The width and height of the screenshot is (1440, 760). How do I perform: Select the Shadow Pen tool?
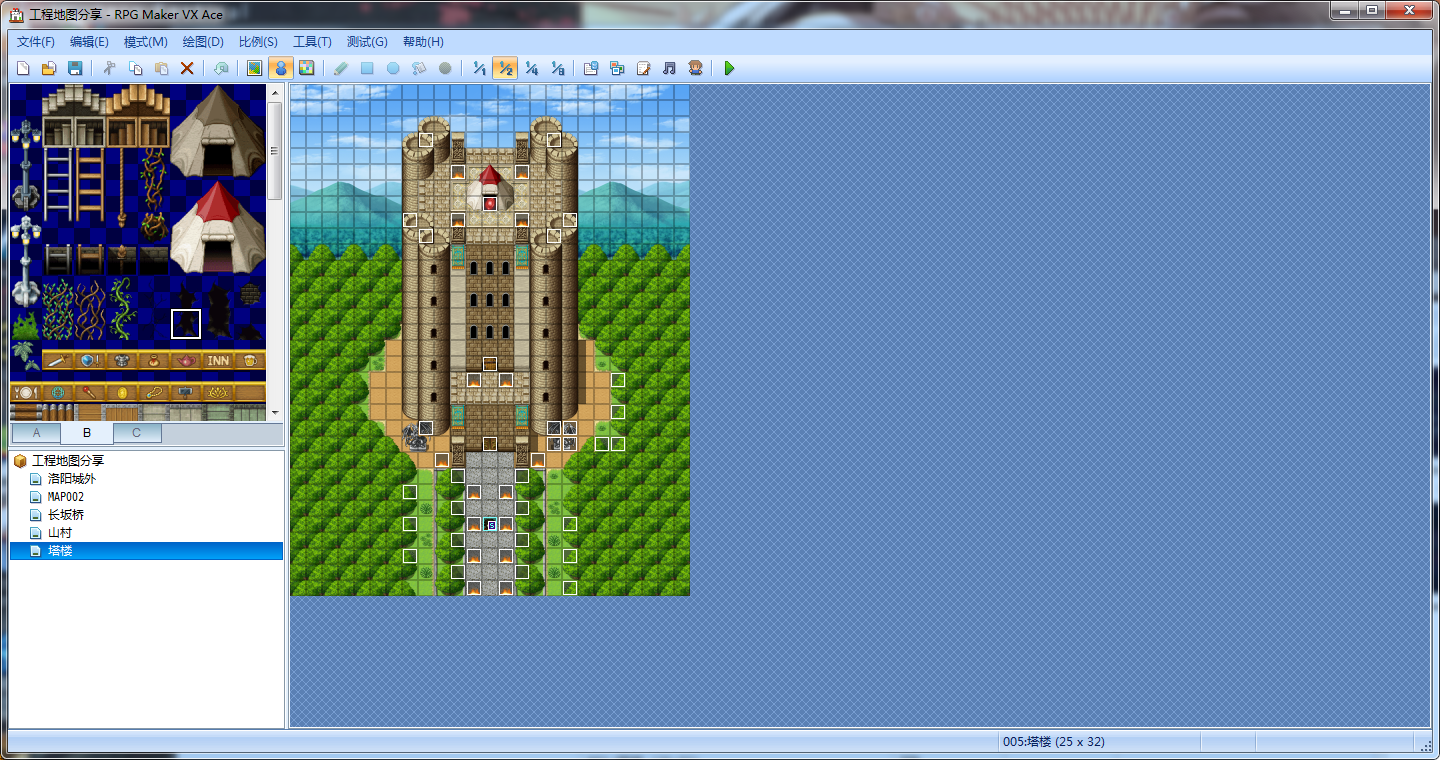click(x=445, y=68)
